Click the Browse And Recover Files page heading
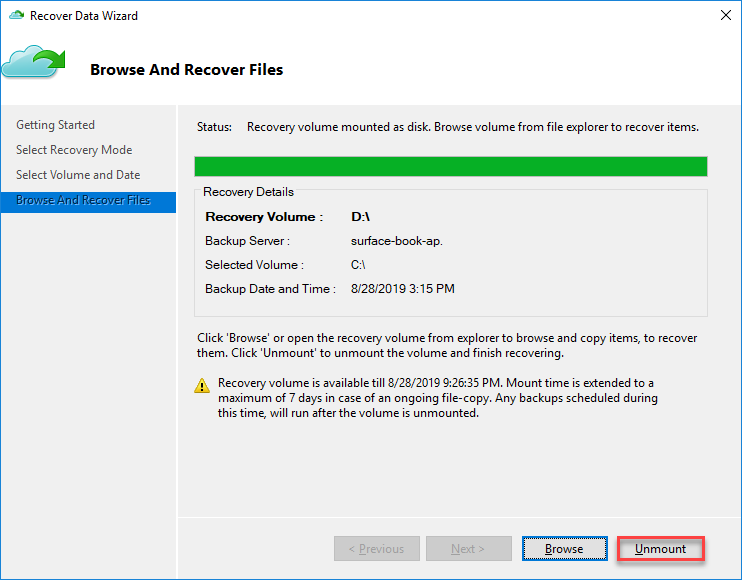This screenshot has height=580, width=742. point(186,70)
